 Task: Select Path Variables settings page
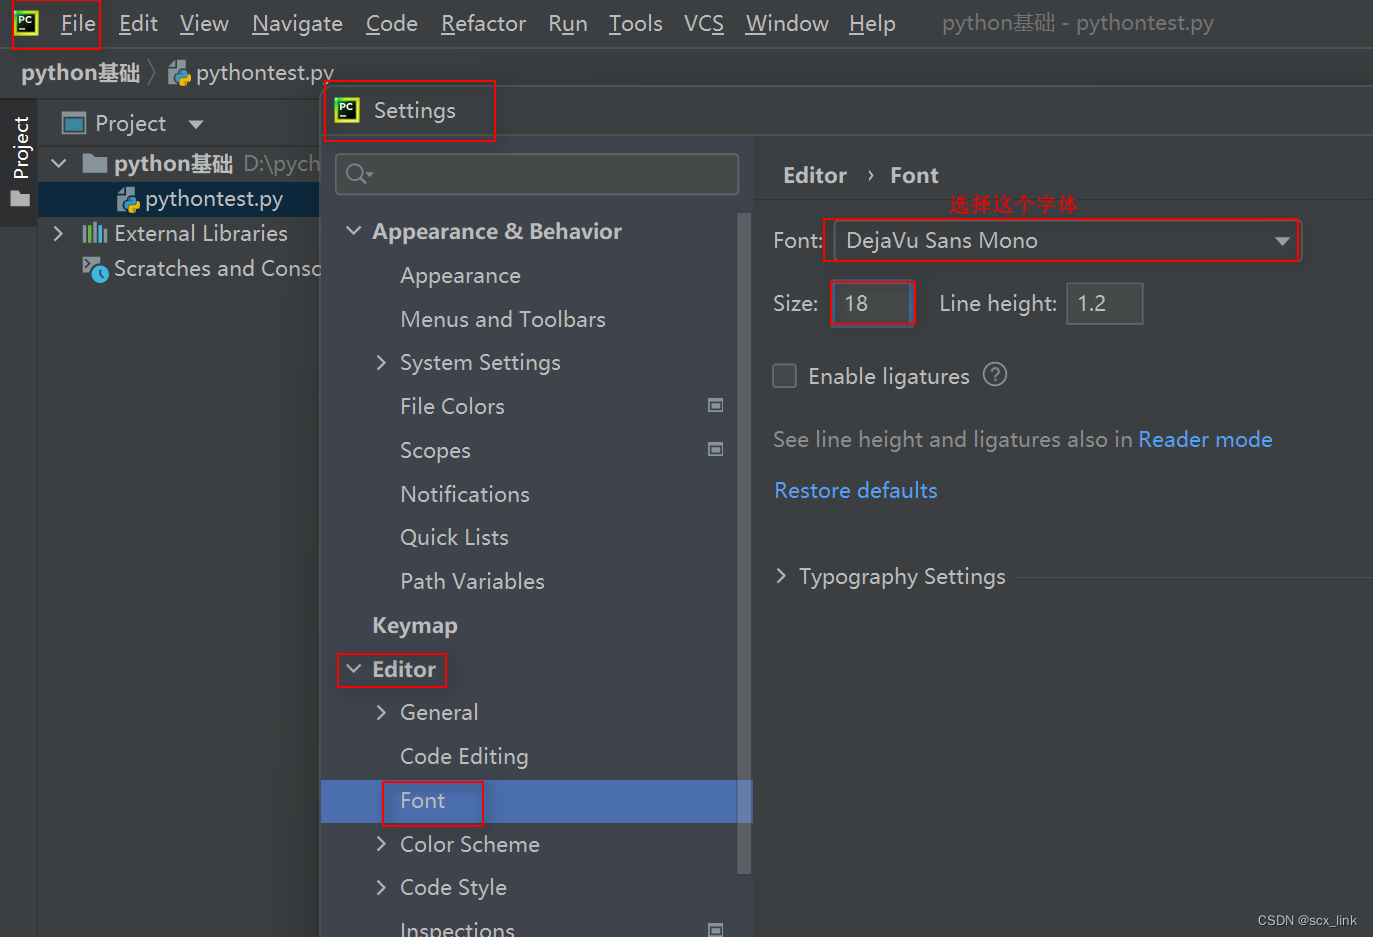[x=472, y=581]
